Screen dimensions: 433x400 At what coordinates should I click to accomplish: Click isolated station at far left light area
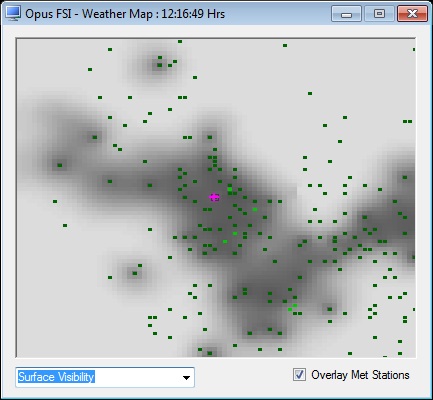55,201
